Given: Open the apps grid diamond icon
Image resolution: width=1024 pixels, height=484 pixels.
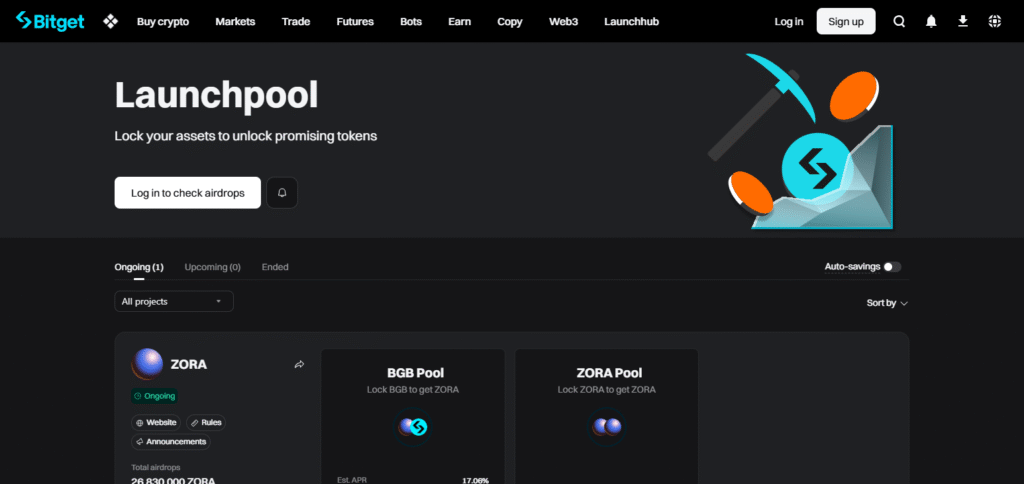Looking at the screenshot, I should 110,22.
